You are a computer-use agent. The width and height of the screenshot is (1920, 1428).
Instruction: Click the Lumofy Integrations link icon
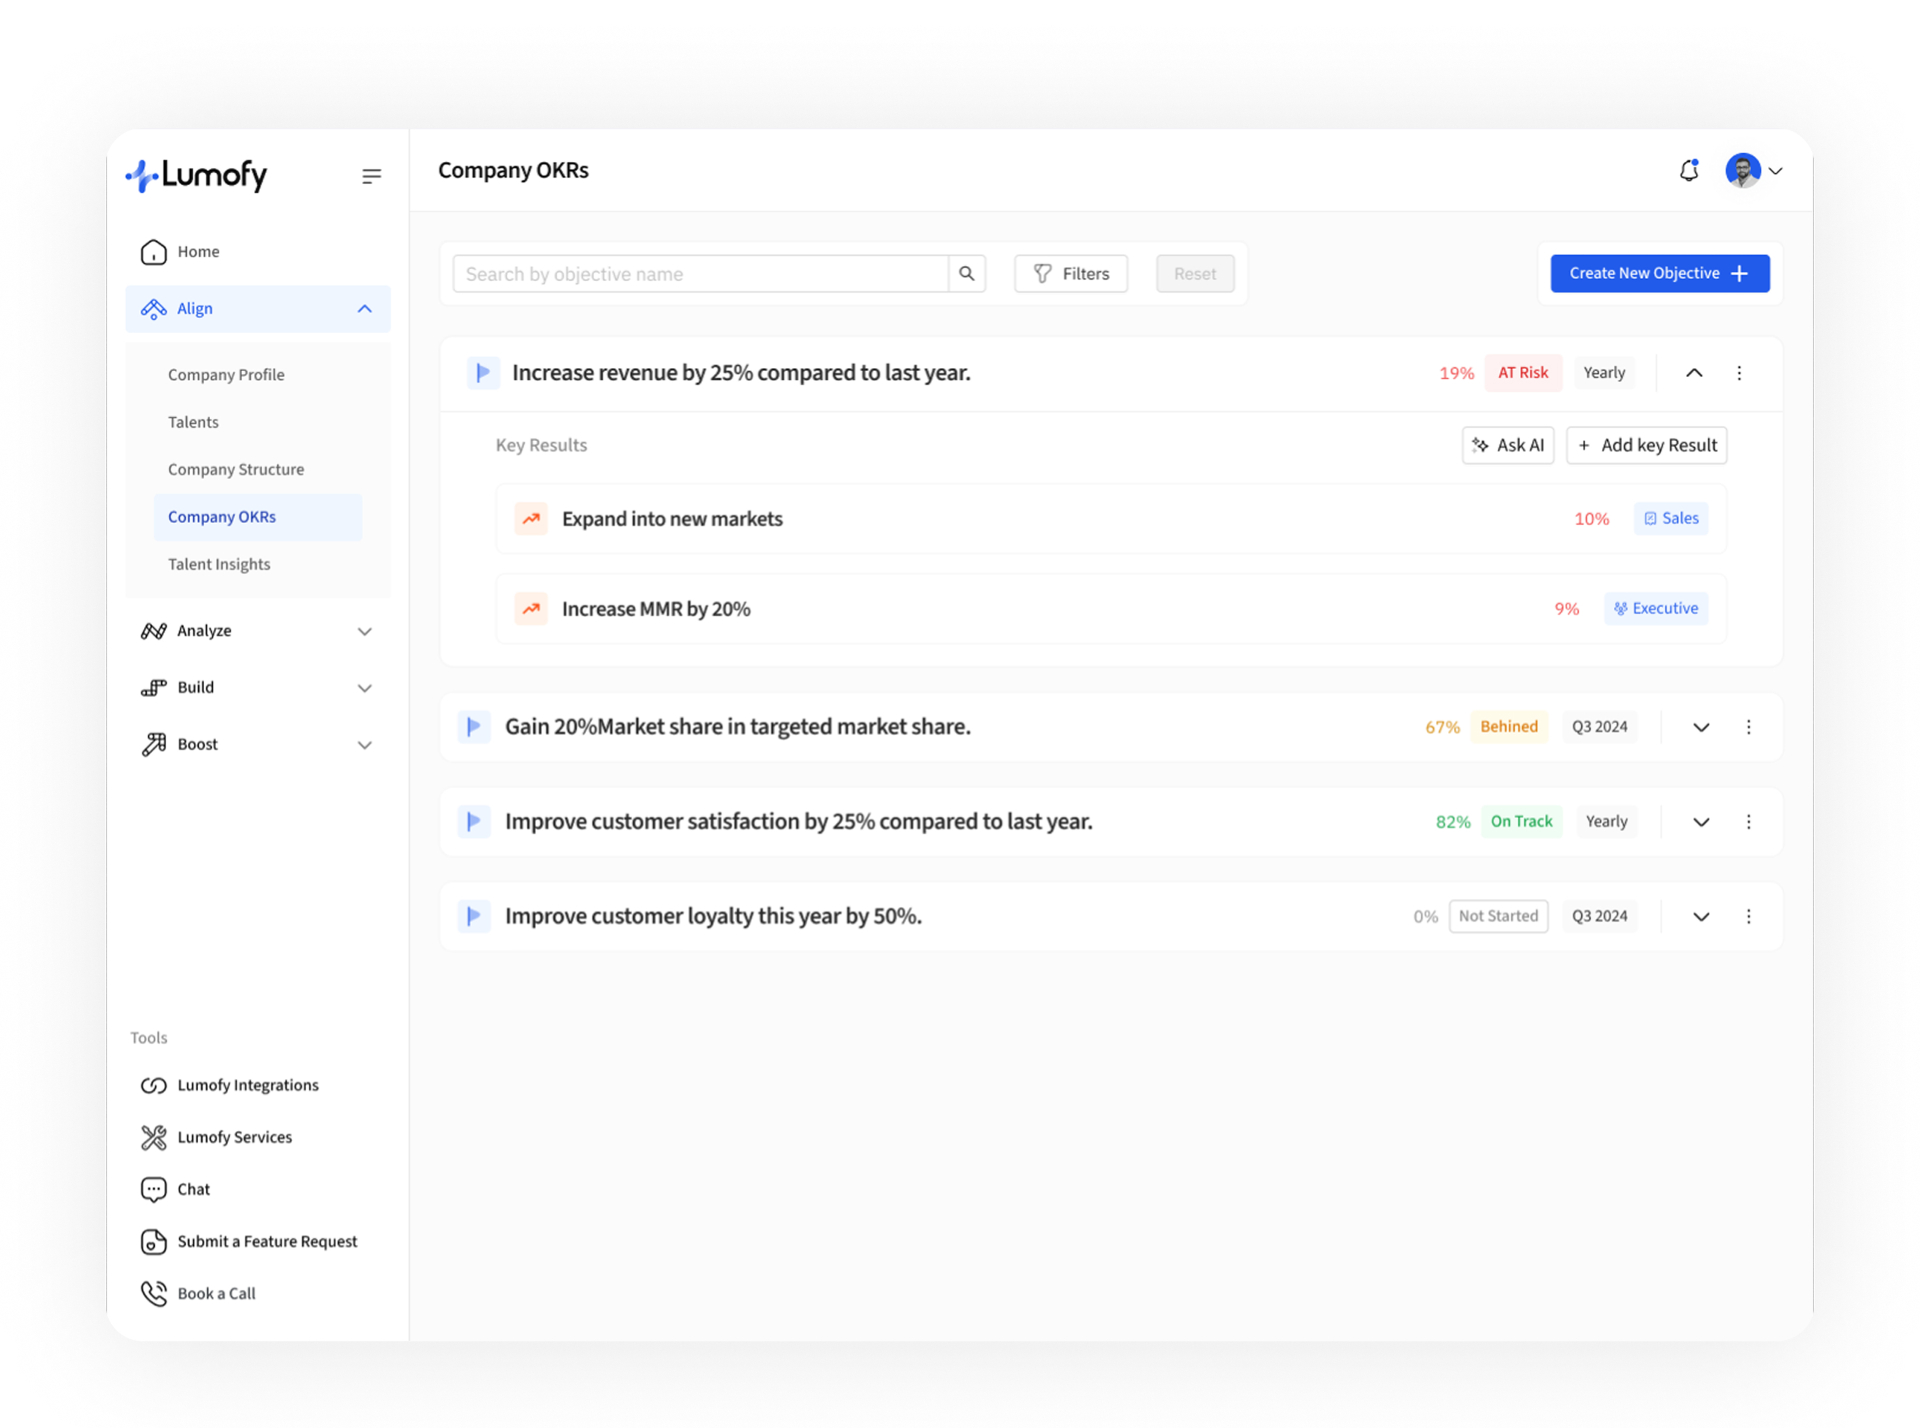[153, 1085]
